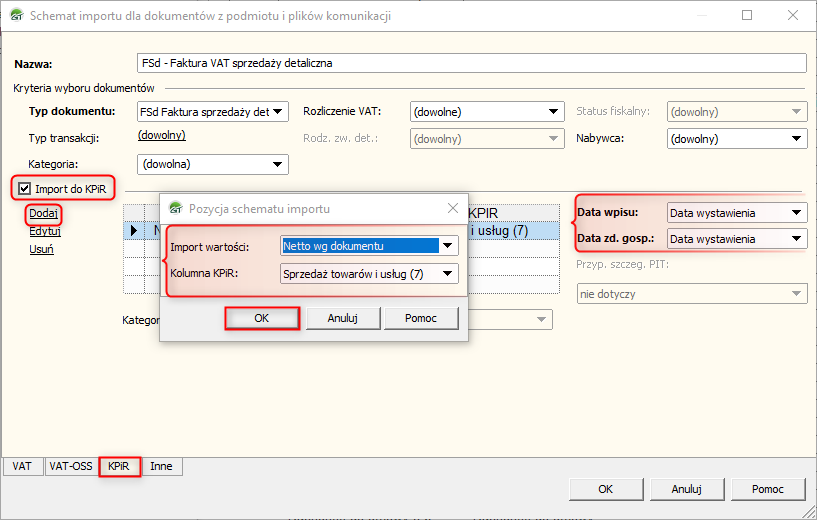Switch to the VAT tab

[22, 466]
